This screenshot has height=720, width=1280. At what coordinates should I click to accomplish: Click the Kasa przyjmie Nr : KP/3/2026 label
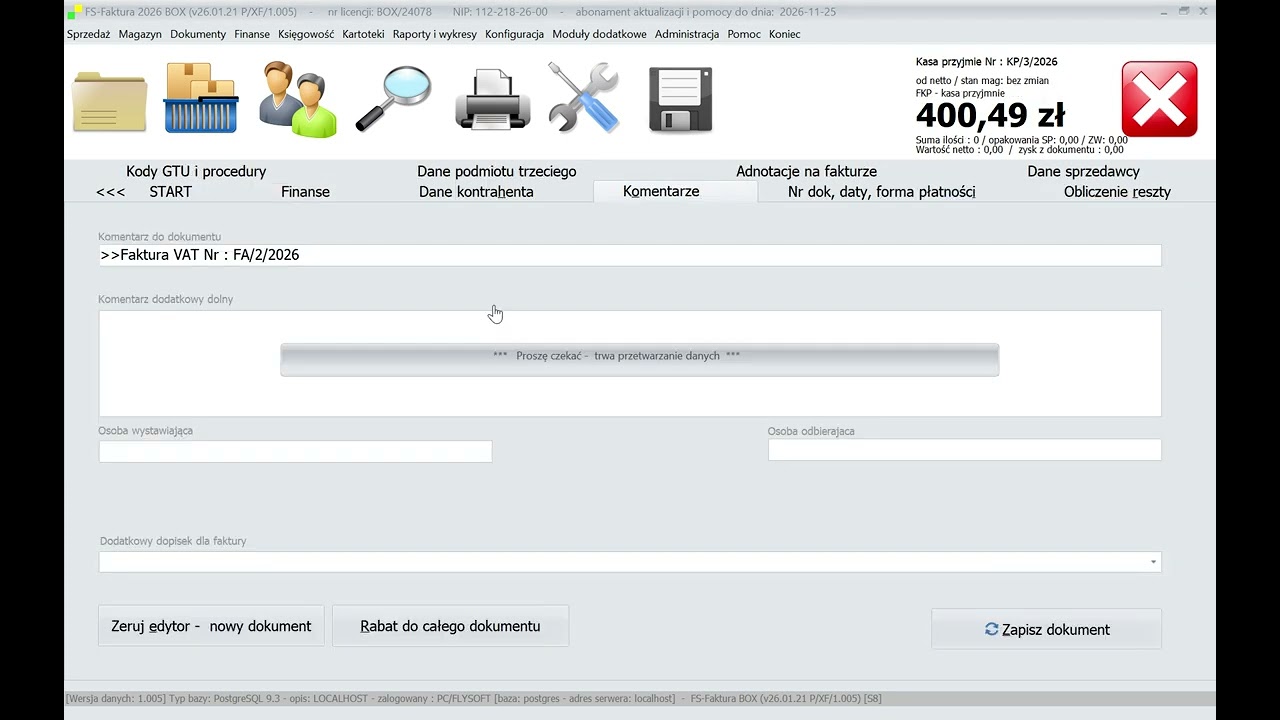[x=986, y=62]
